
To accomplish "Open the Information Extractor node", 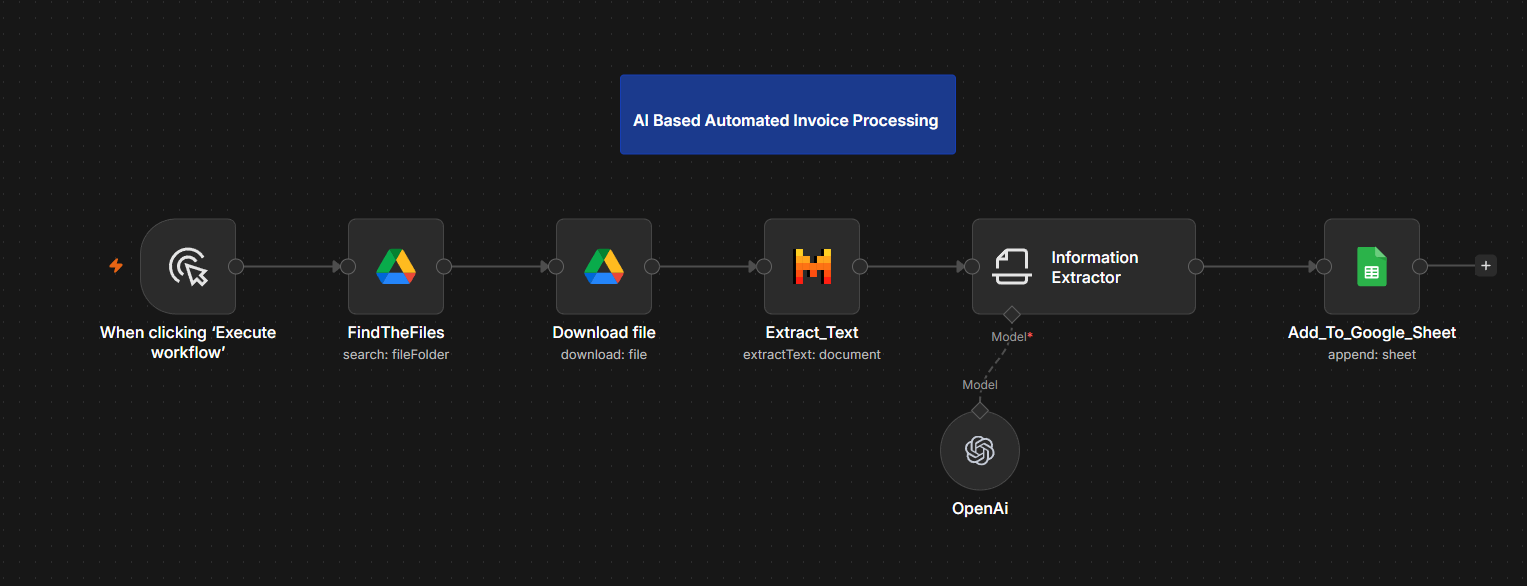I will [1084, 266].
